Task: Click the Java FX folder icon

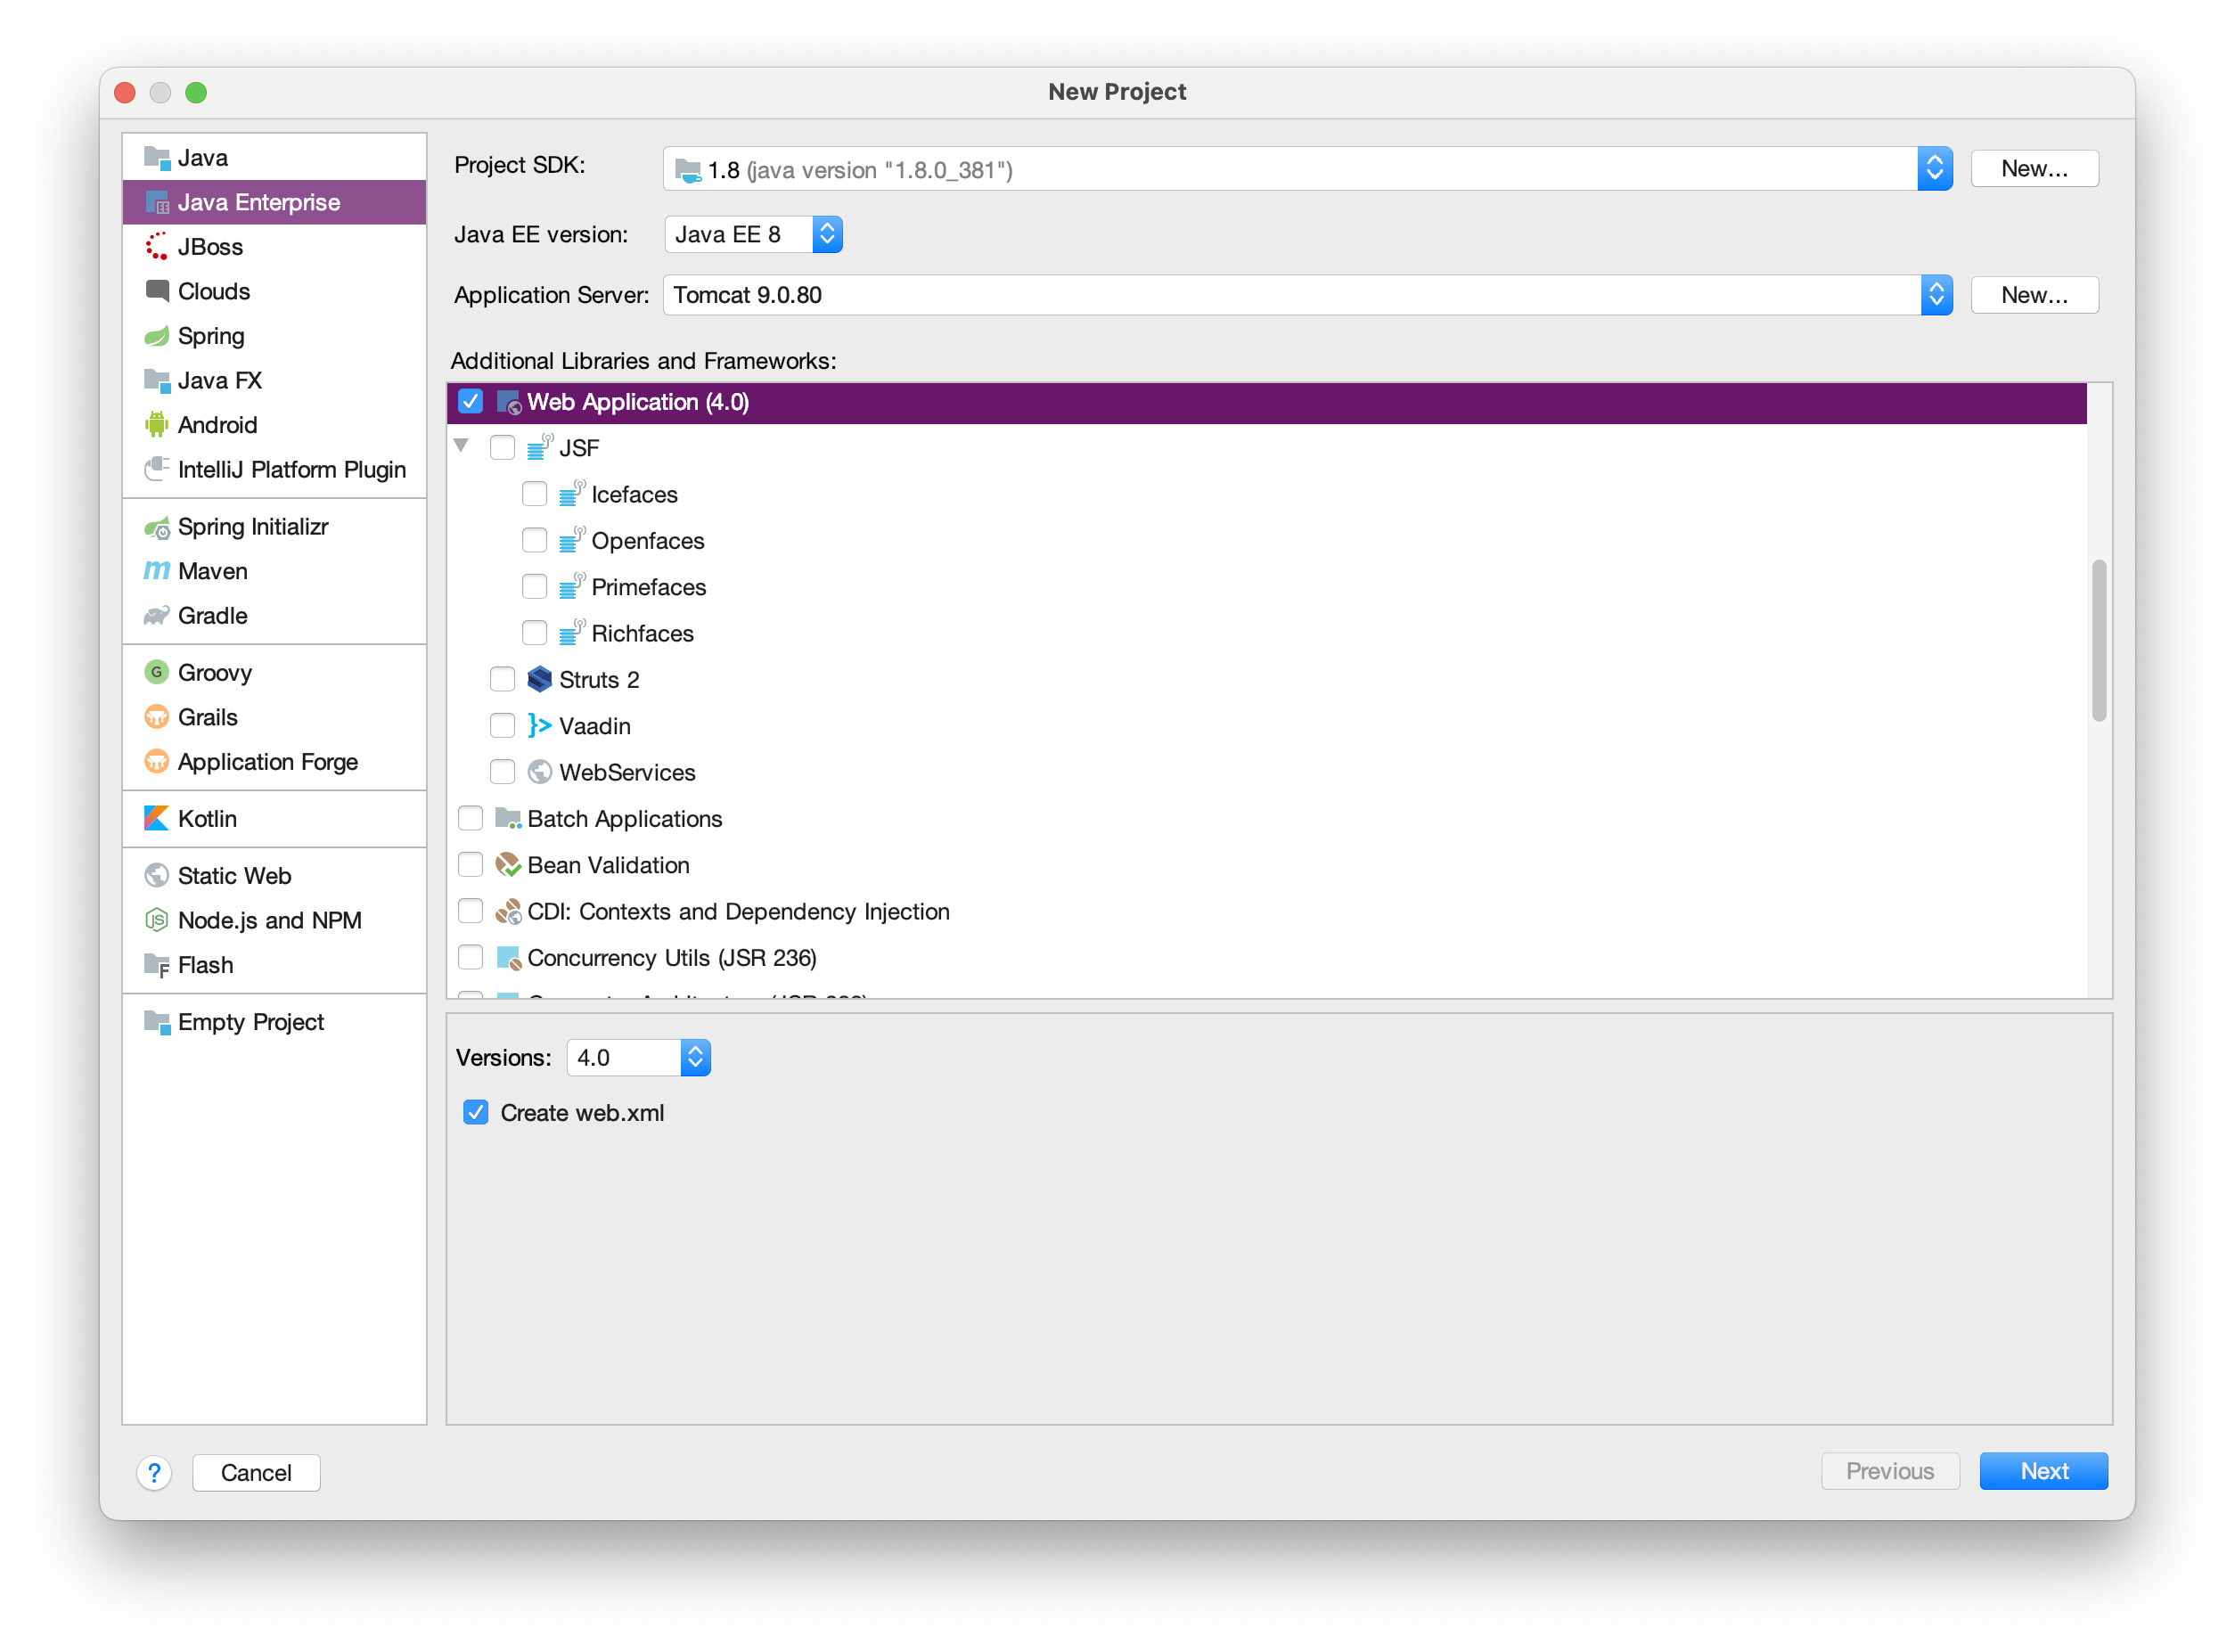Action: coord(156,380)
